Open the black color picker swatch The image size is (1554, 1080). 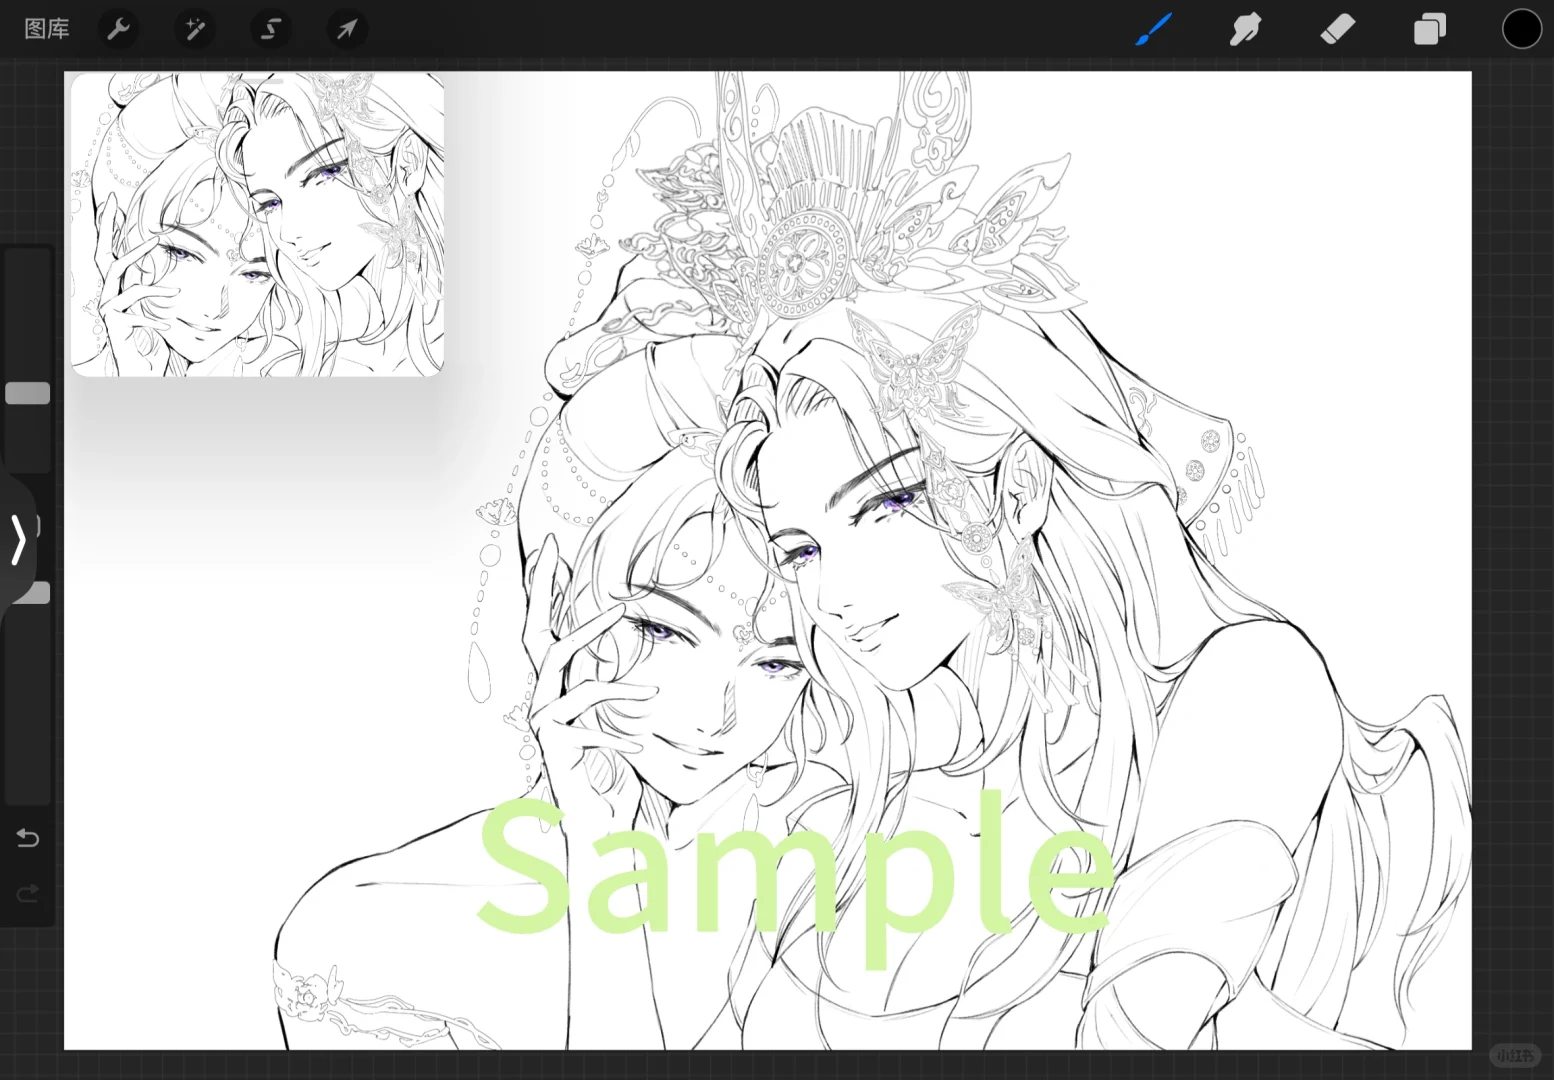(1521, 29)
